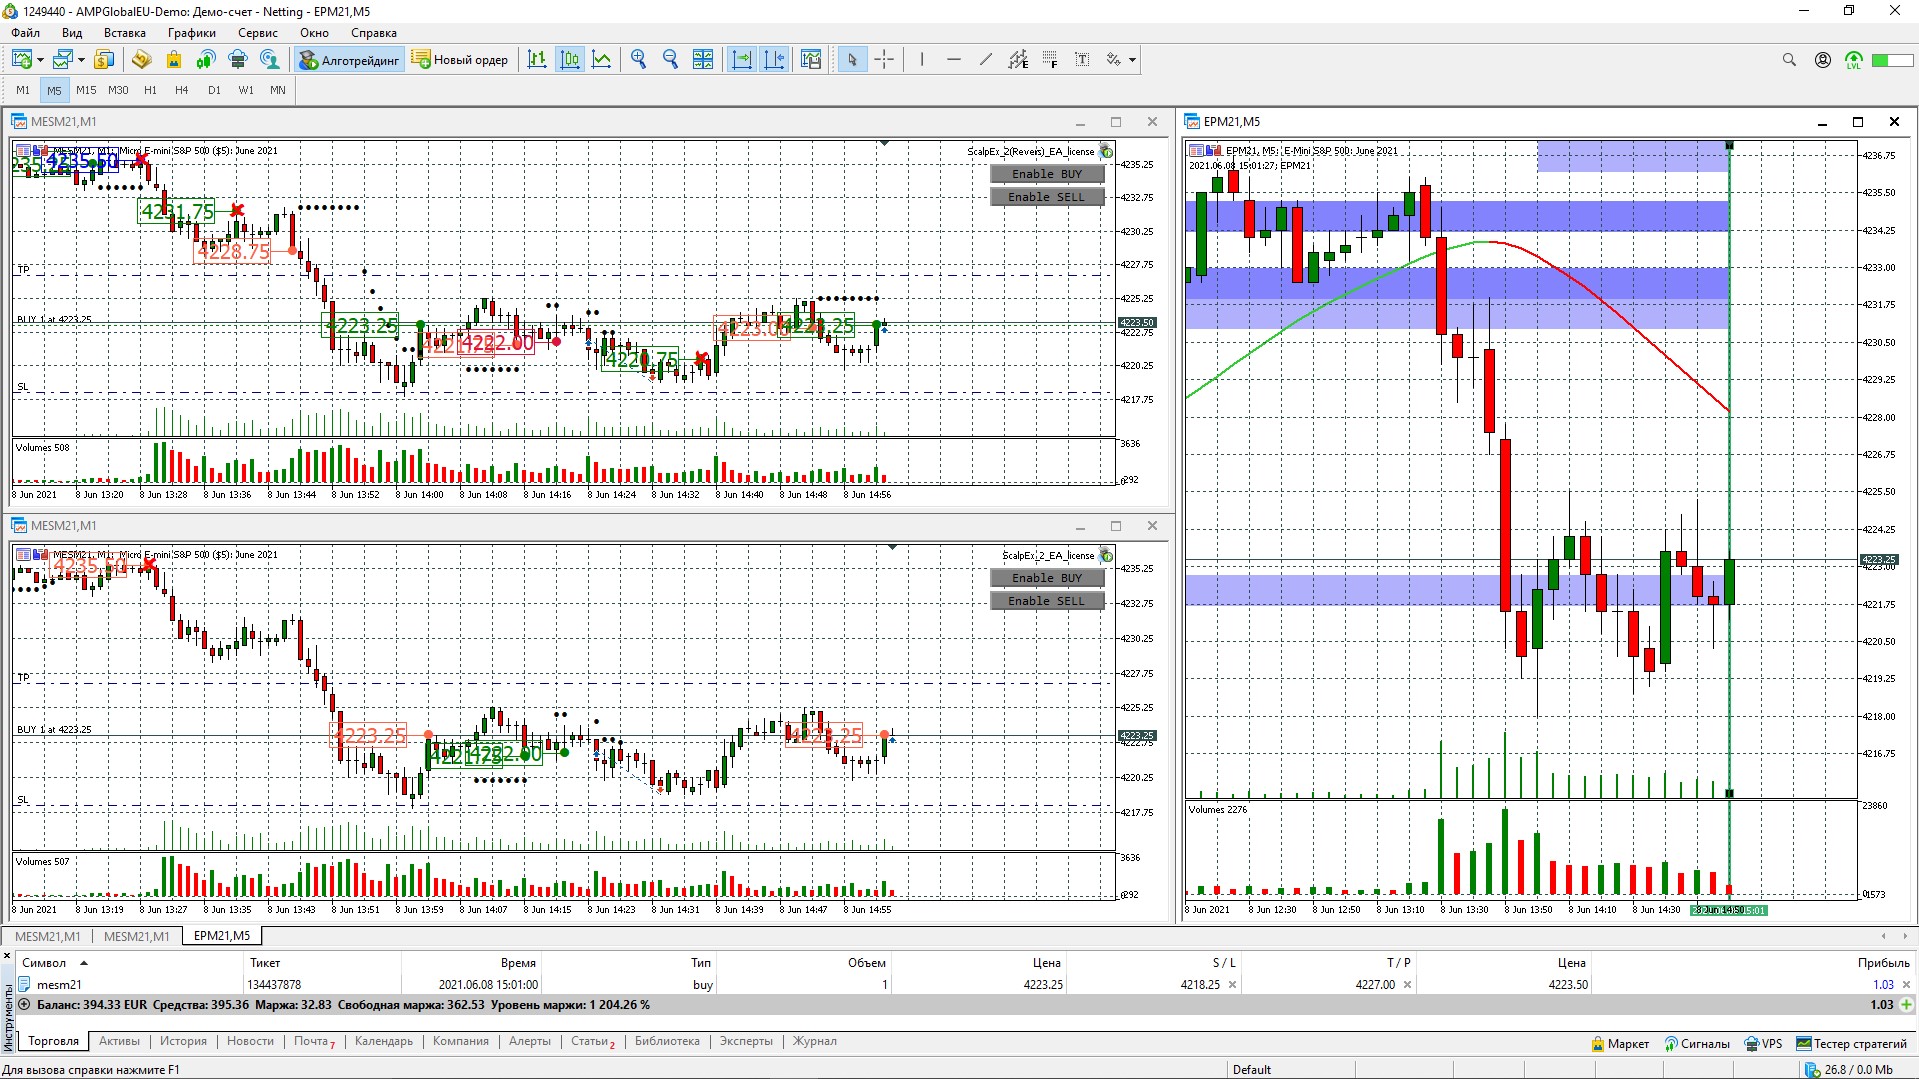
Task: Zoom in on the chart
Action: [639, 60]
